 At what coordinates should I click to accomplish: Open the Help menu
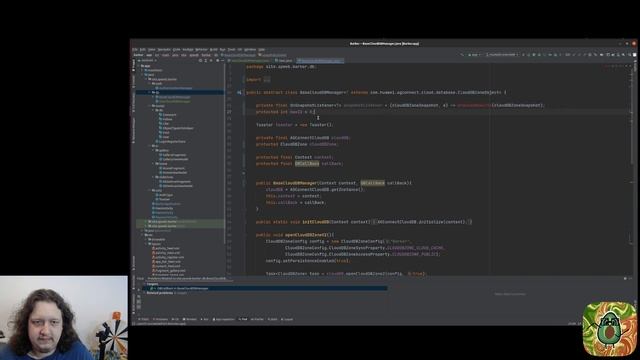coord(261,50)
